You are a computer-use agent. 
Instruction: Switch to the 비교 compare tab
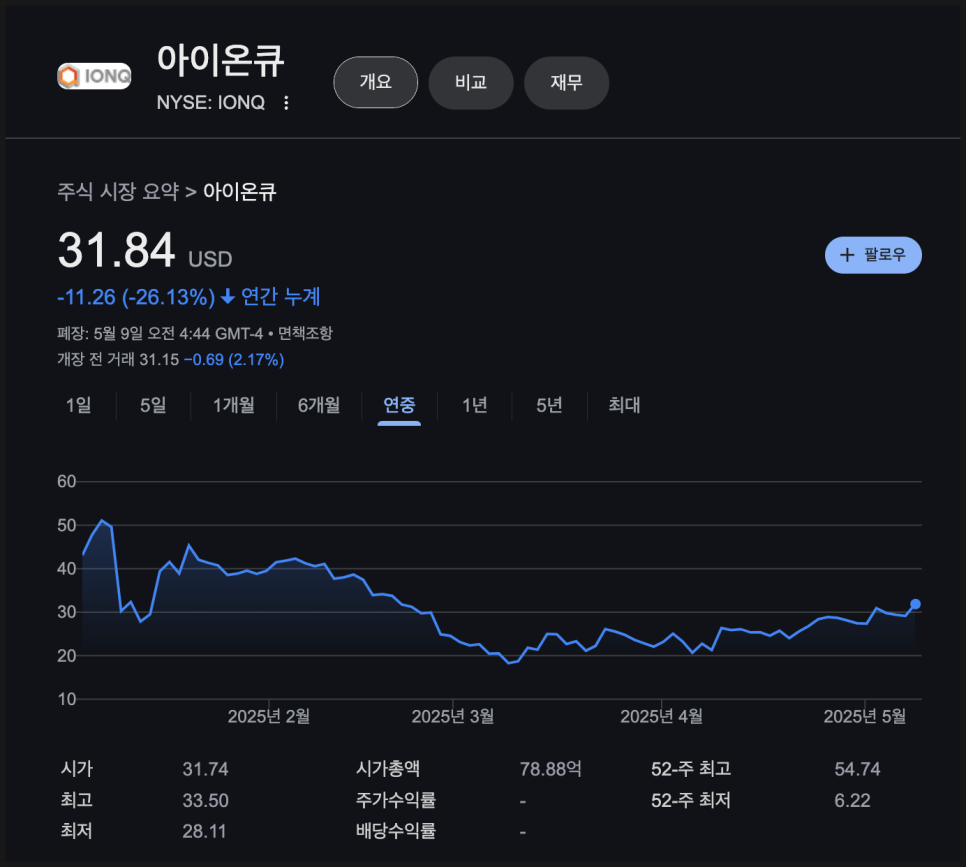click(471, 83)
